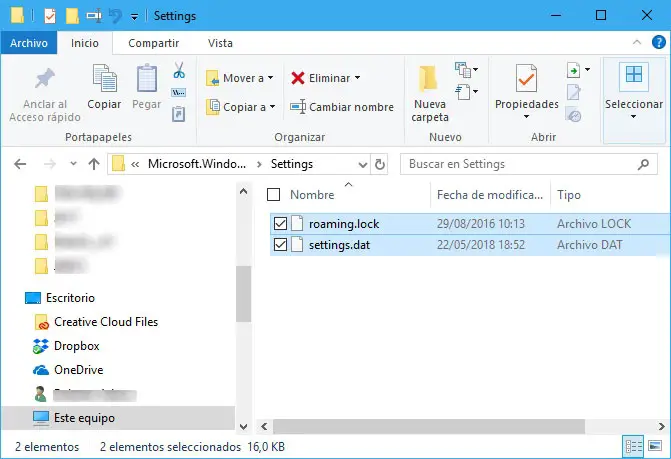Toggle the select all checkbox beside Nombre
The width and height of the screenshot is (671, 459).
(x=273, y=195)
